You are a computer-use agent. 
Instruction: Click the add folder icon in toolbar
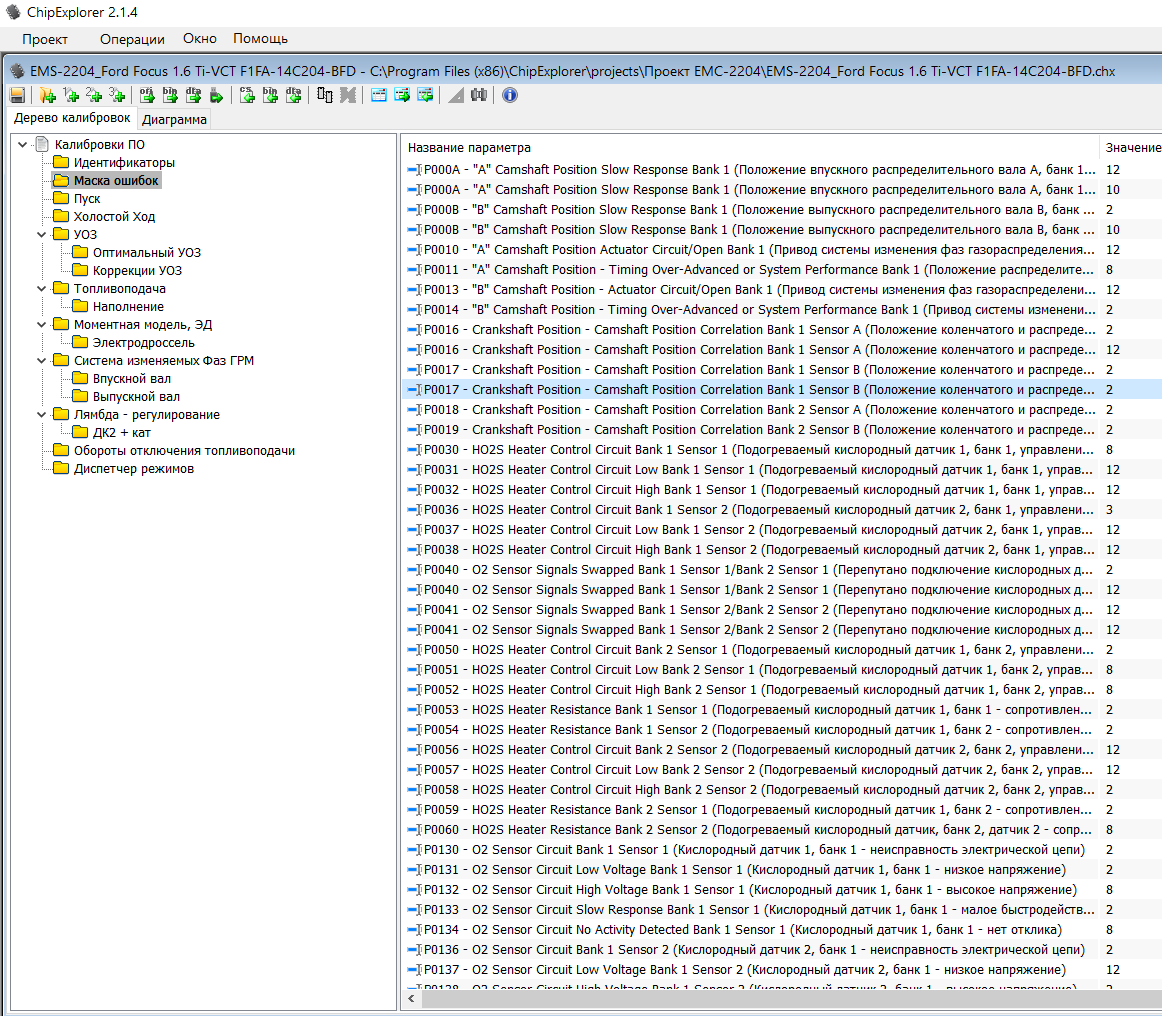(47, 95)
